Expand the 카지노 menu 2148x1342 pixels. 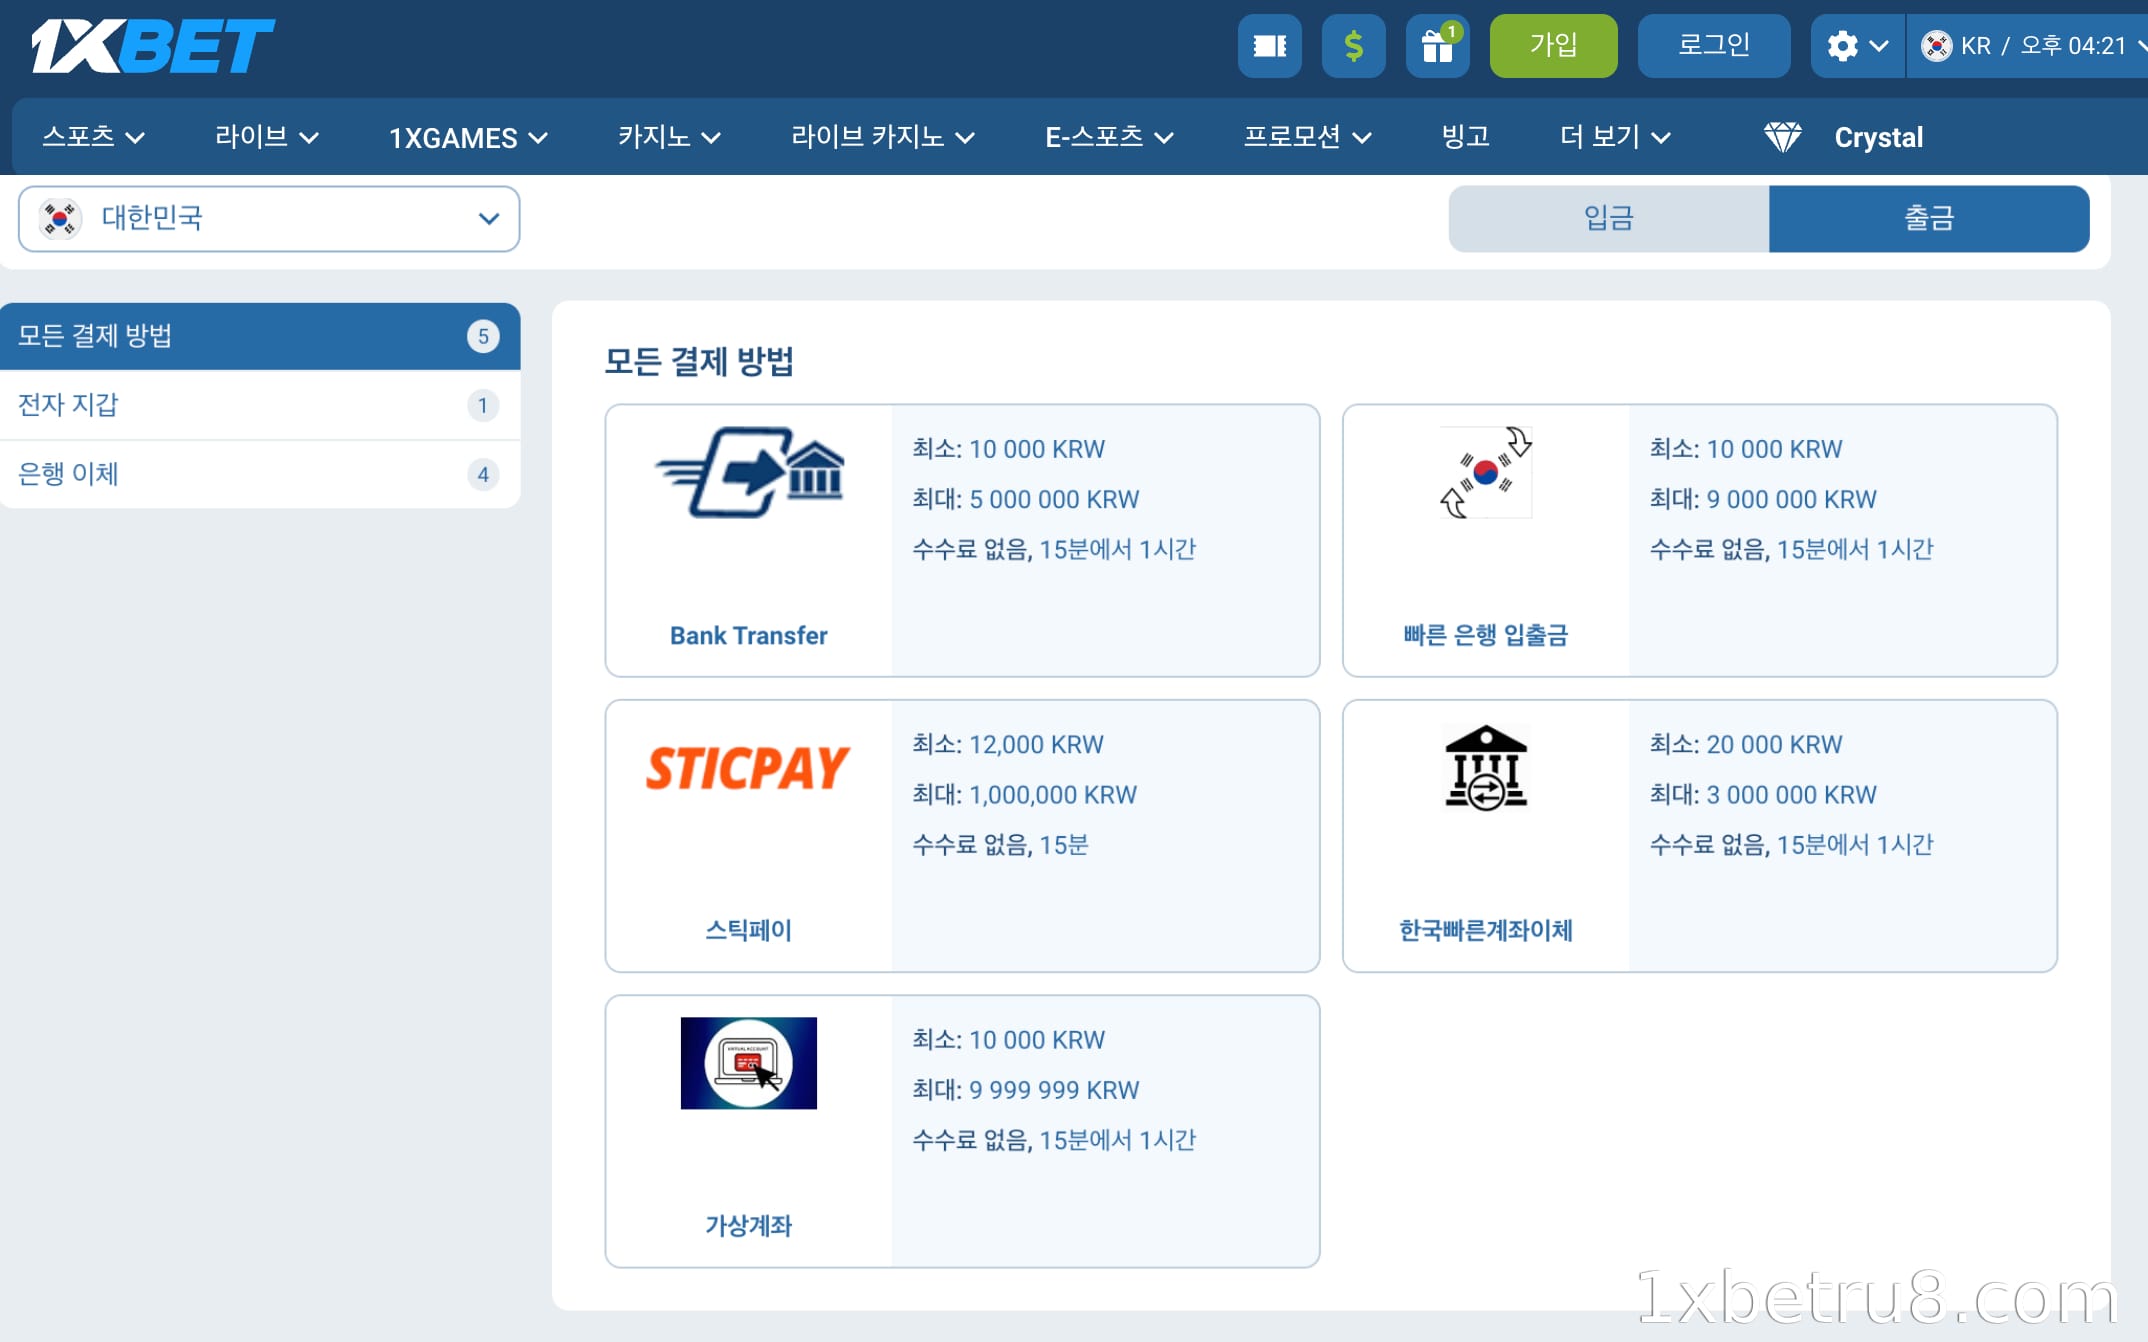(x=669, y=137)
